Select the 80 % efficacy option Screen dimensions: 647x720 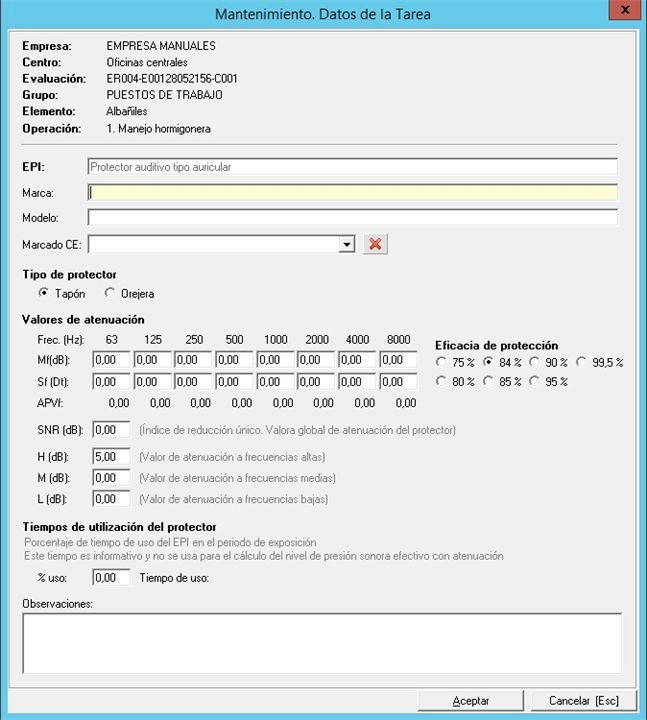tap(441, 381)
